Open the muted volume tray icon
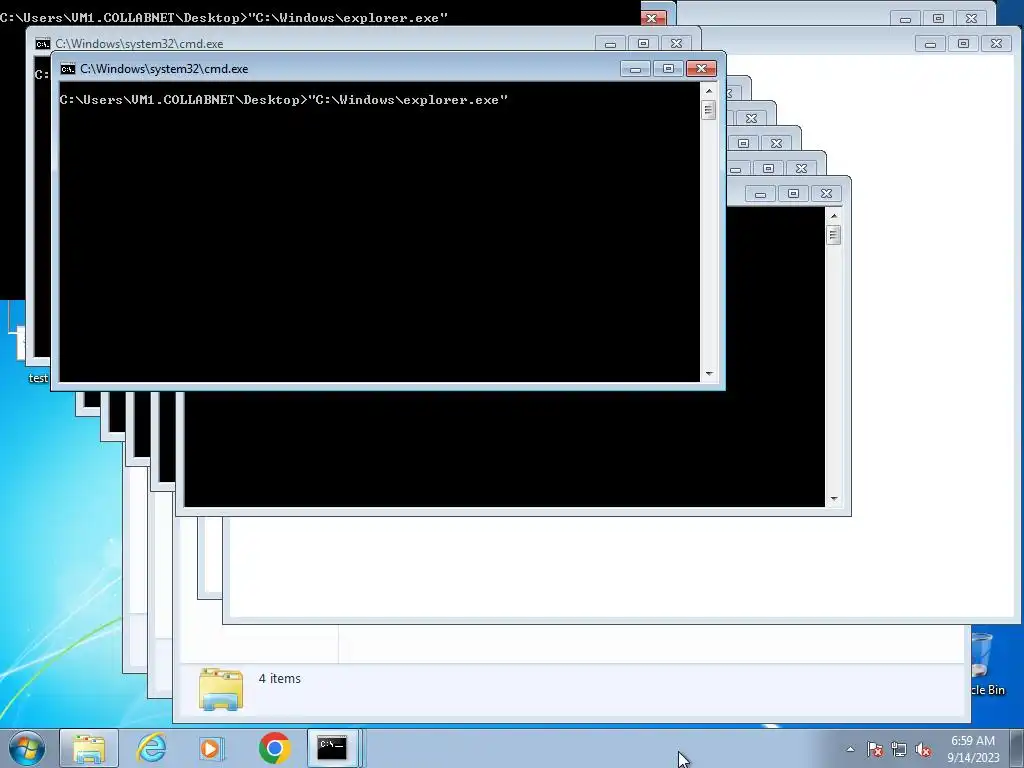The image size is (1024, 768). pos(923,750)
